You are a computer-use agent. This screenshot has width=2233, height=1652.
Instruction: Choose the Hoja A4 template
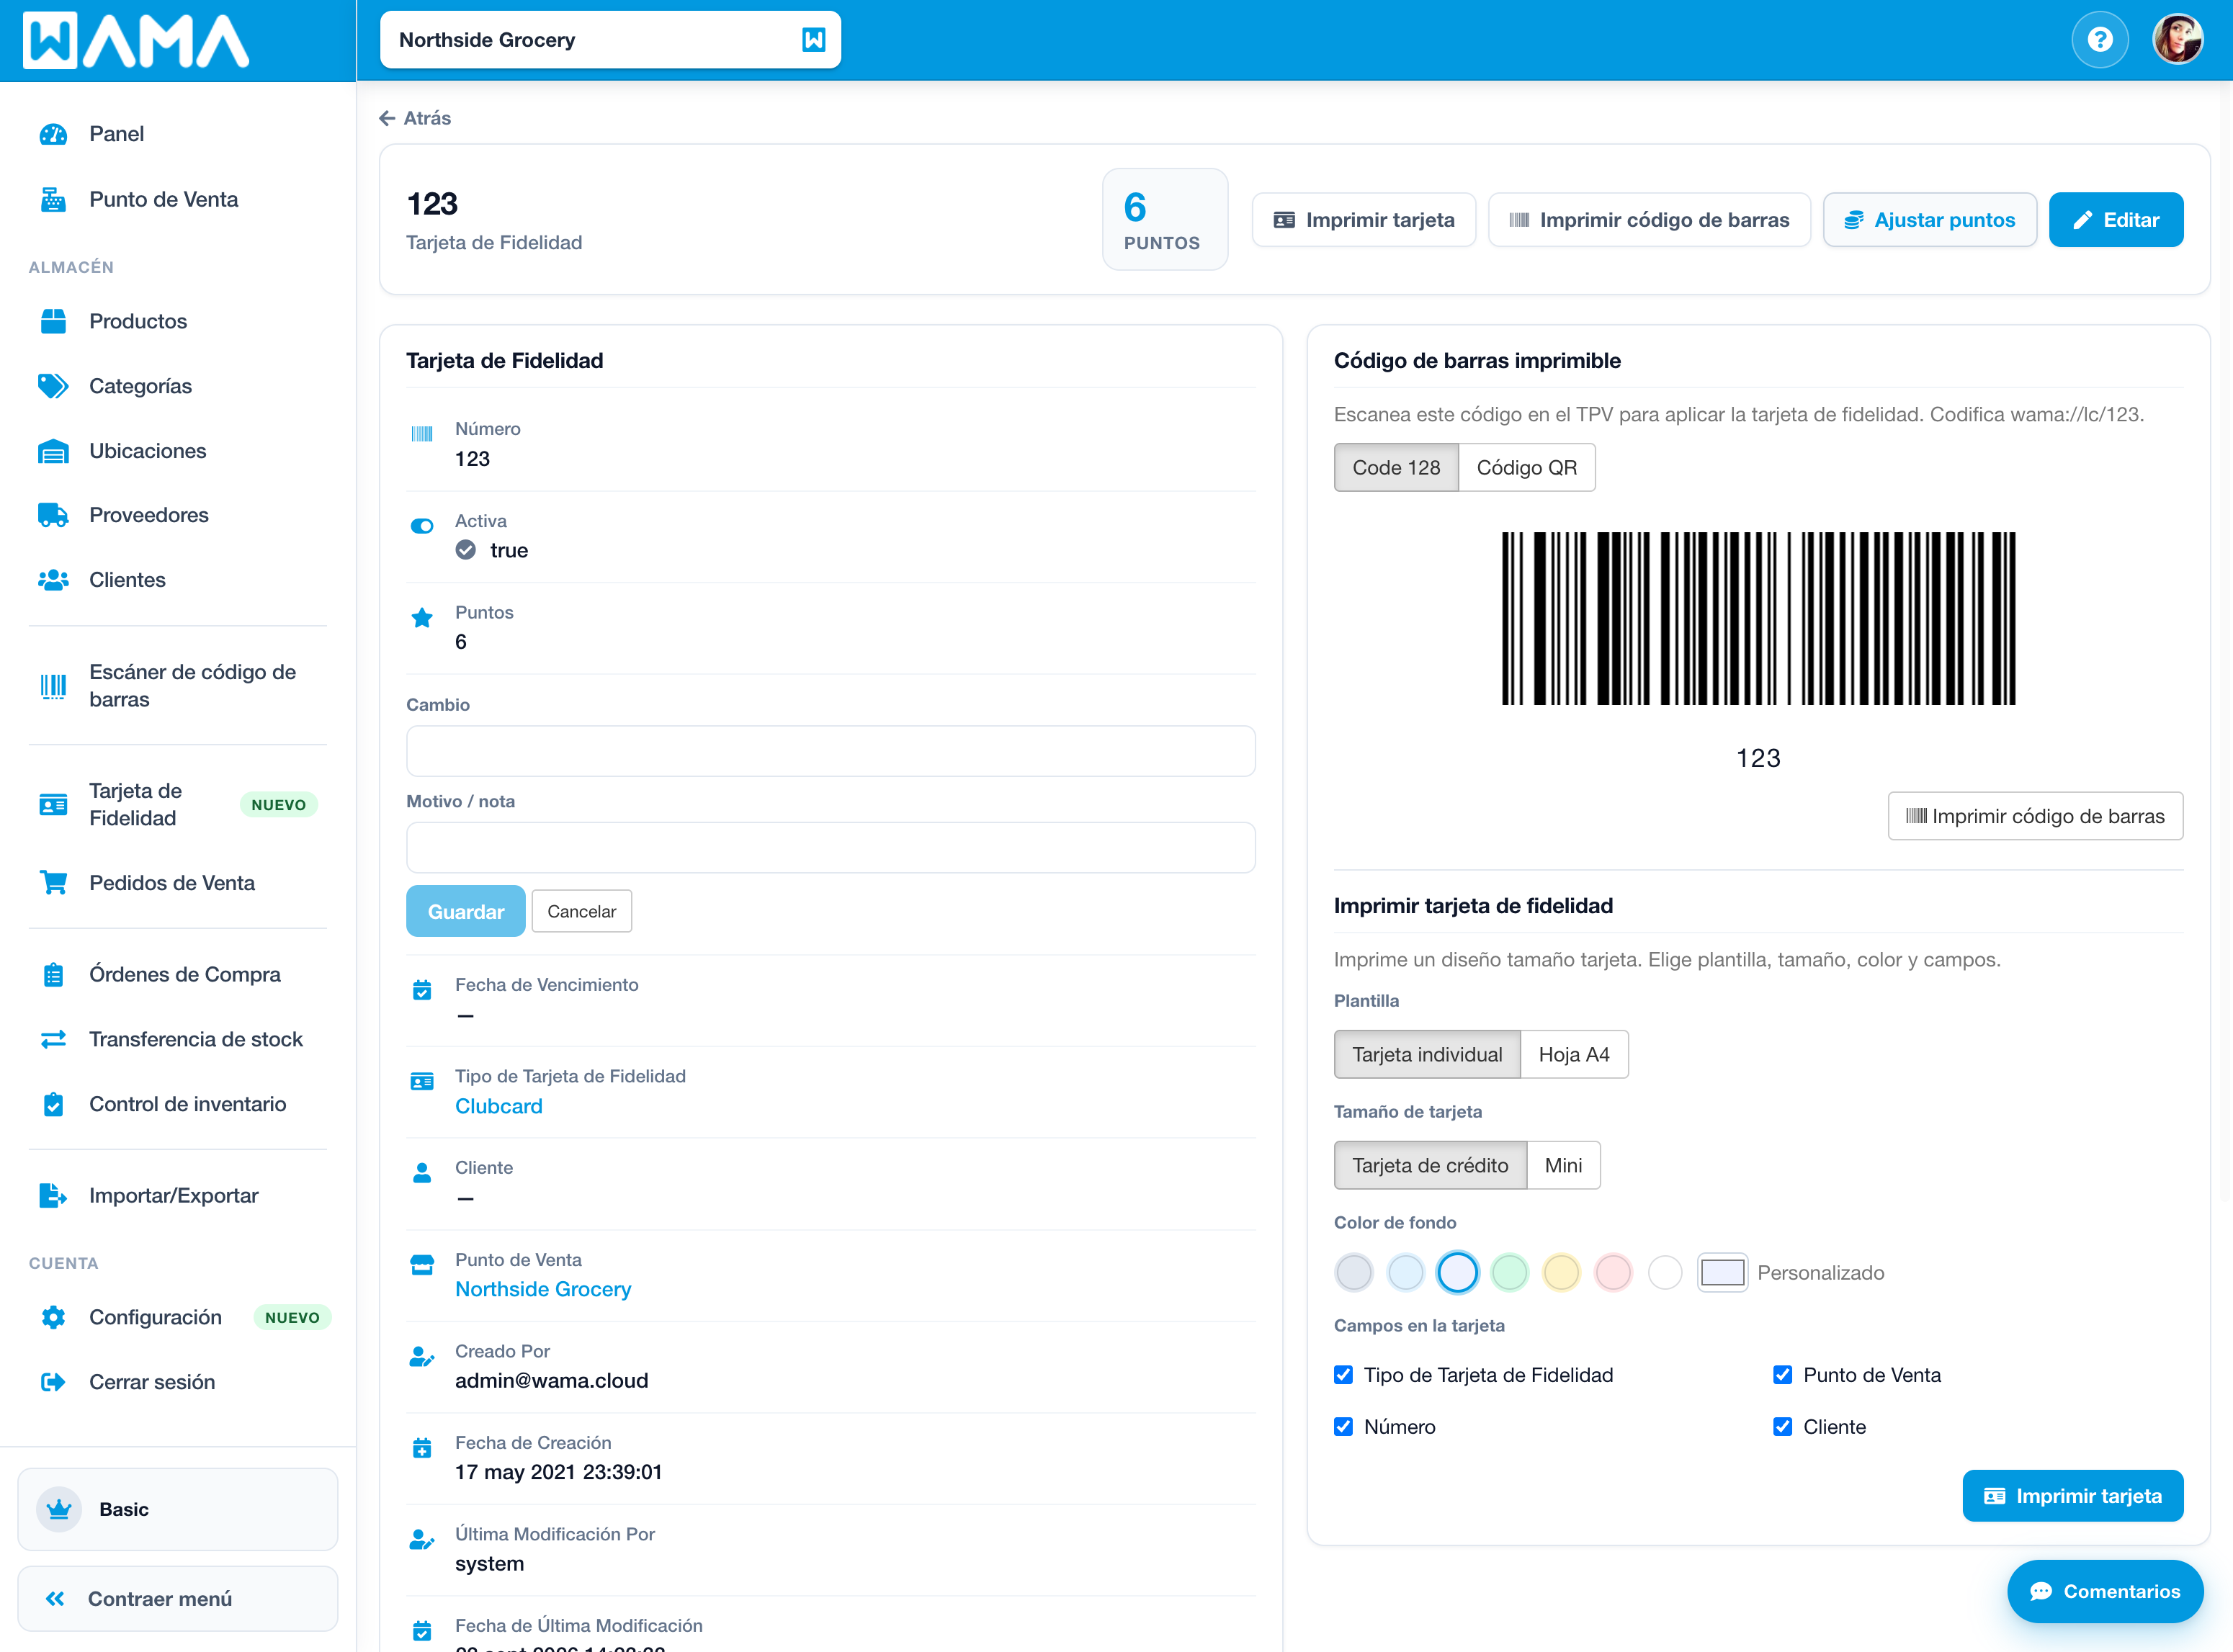click(1574, 1055)
